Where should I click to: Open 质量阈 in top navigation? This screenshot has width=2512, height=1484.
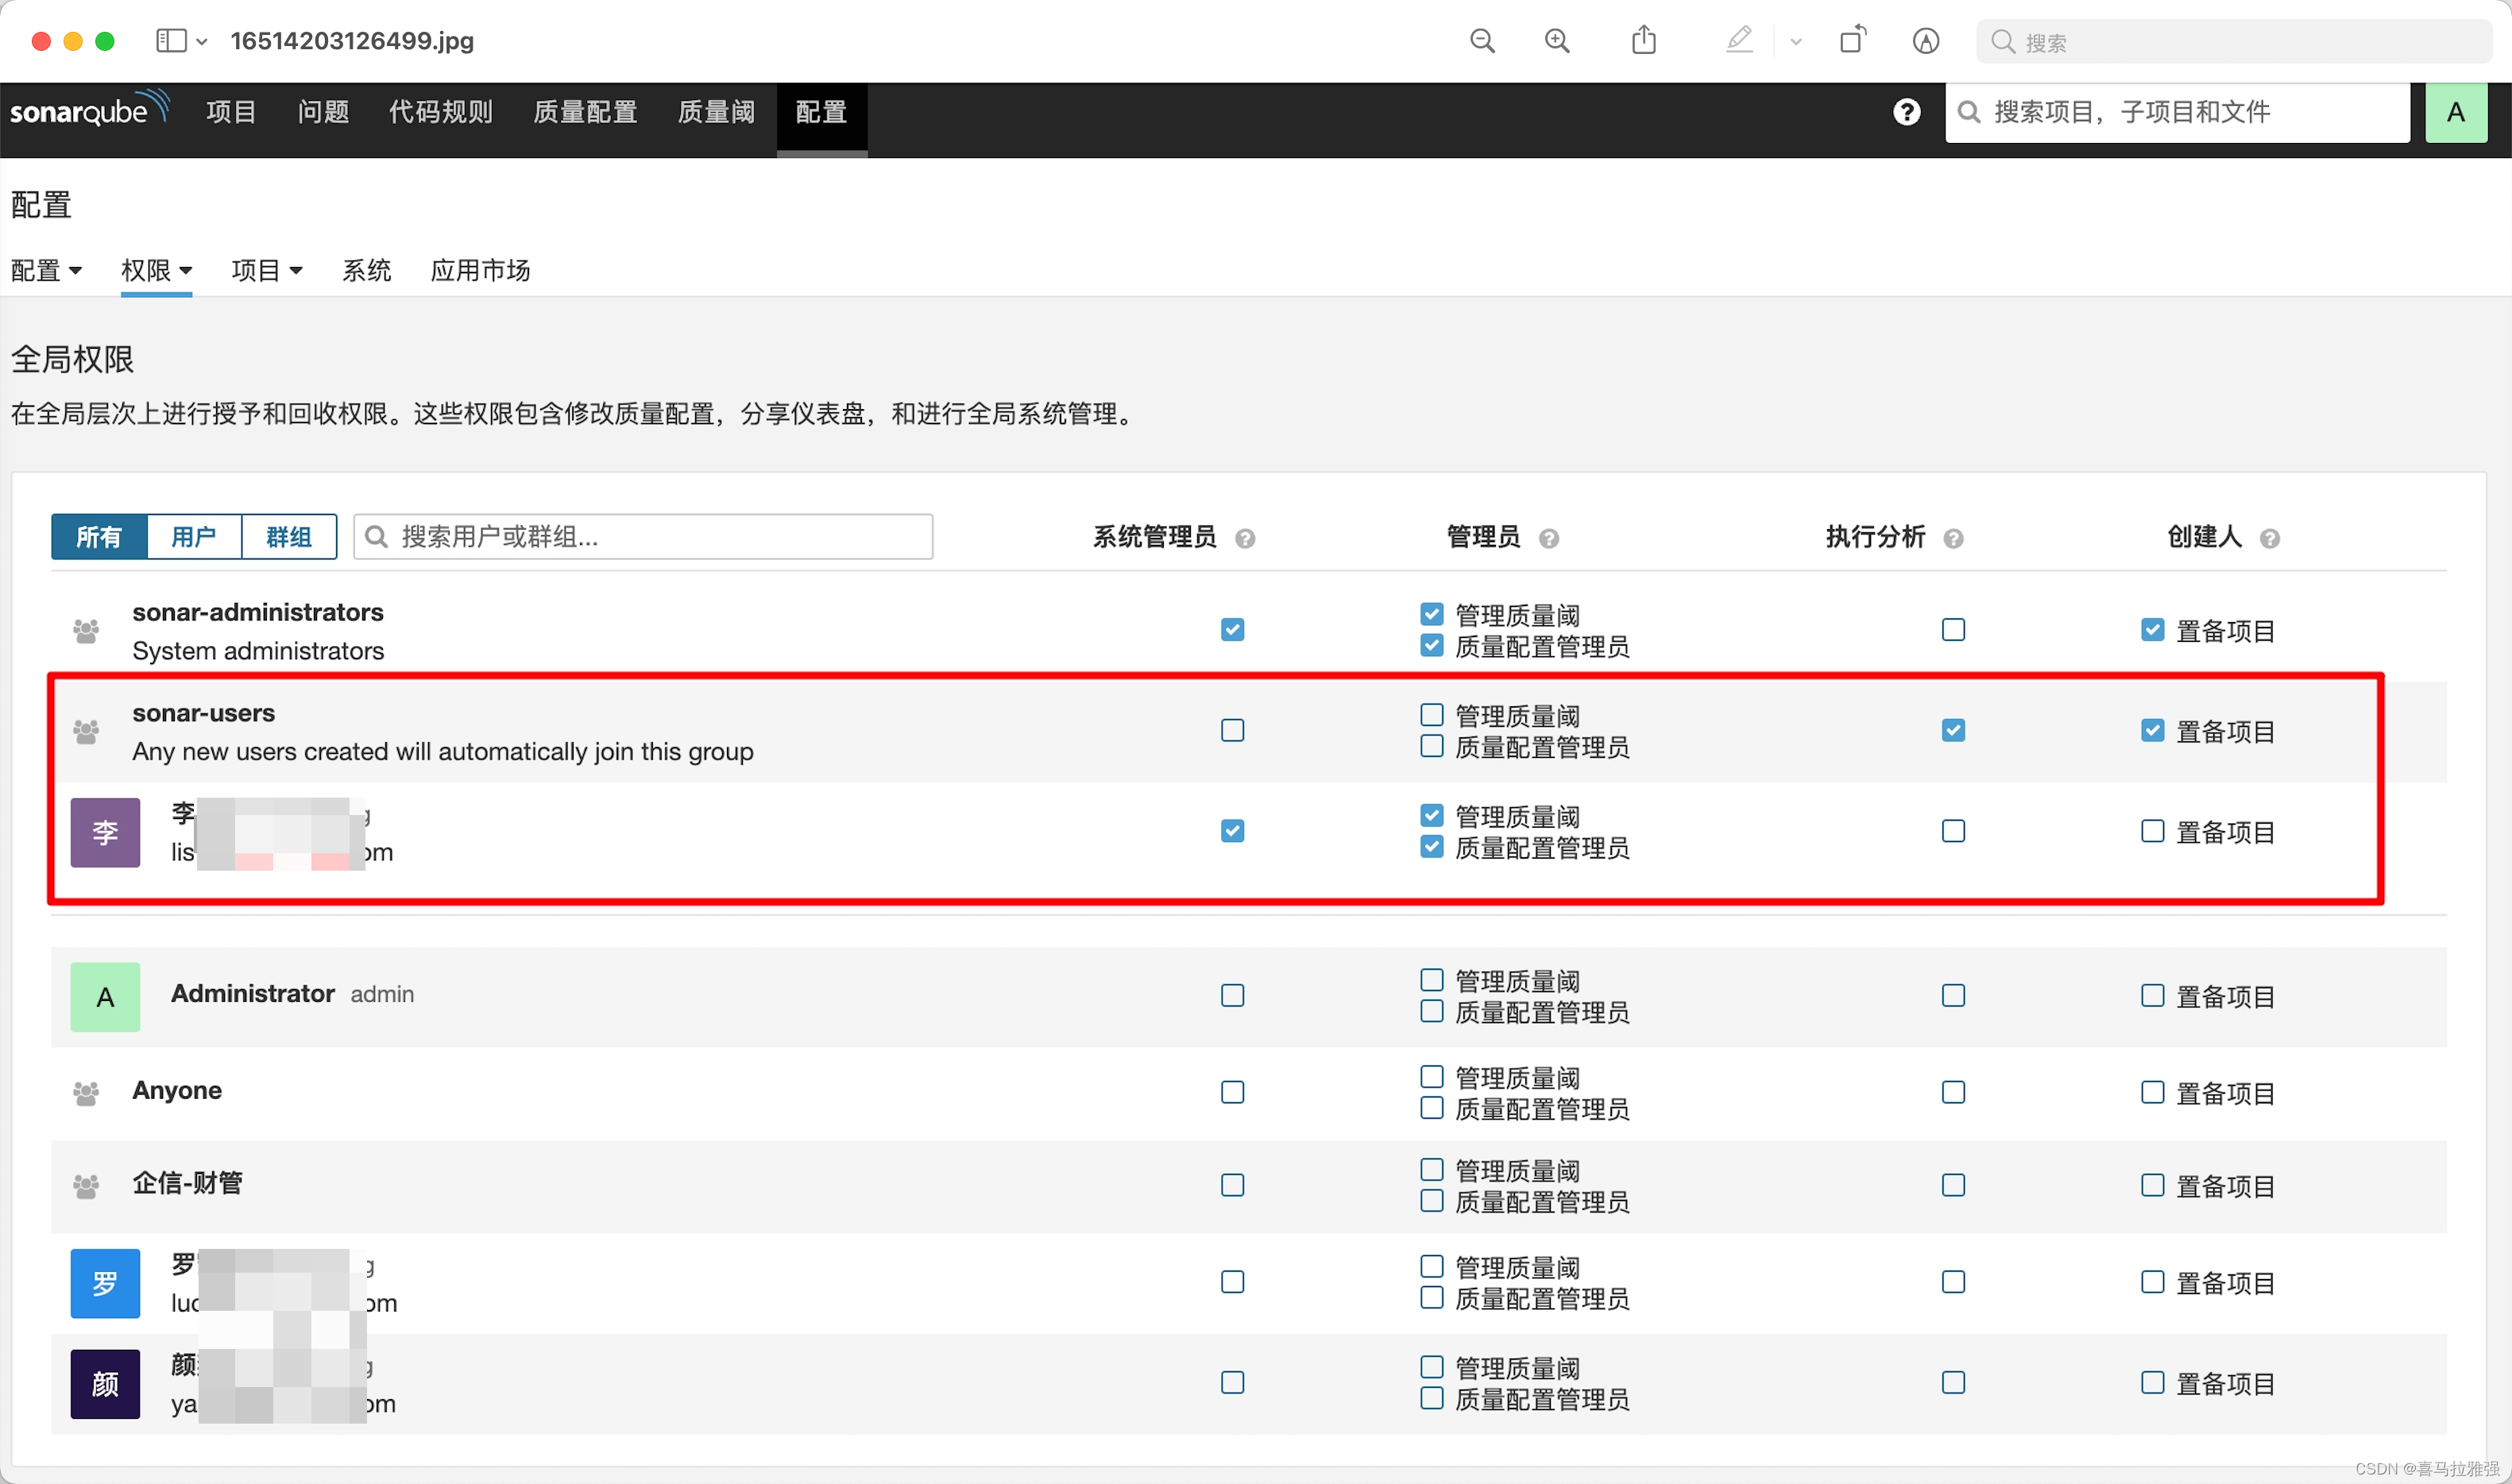point(716,112)
